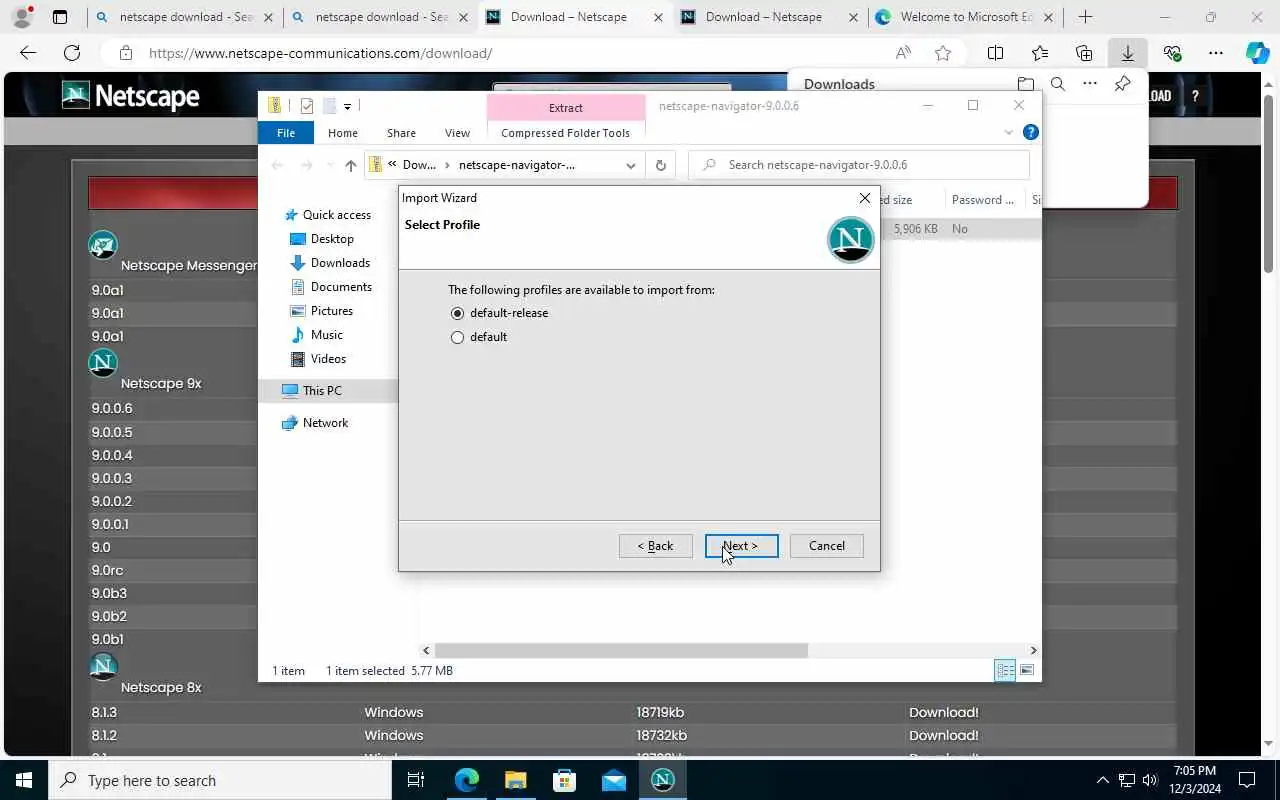1280x800 pixels.
Task: Switch Explorer to large icons view
Action: pos(1027,671)
